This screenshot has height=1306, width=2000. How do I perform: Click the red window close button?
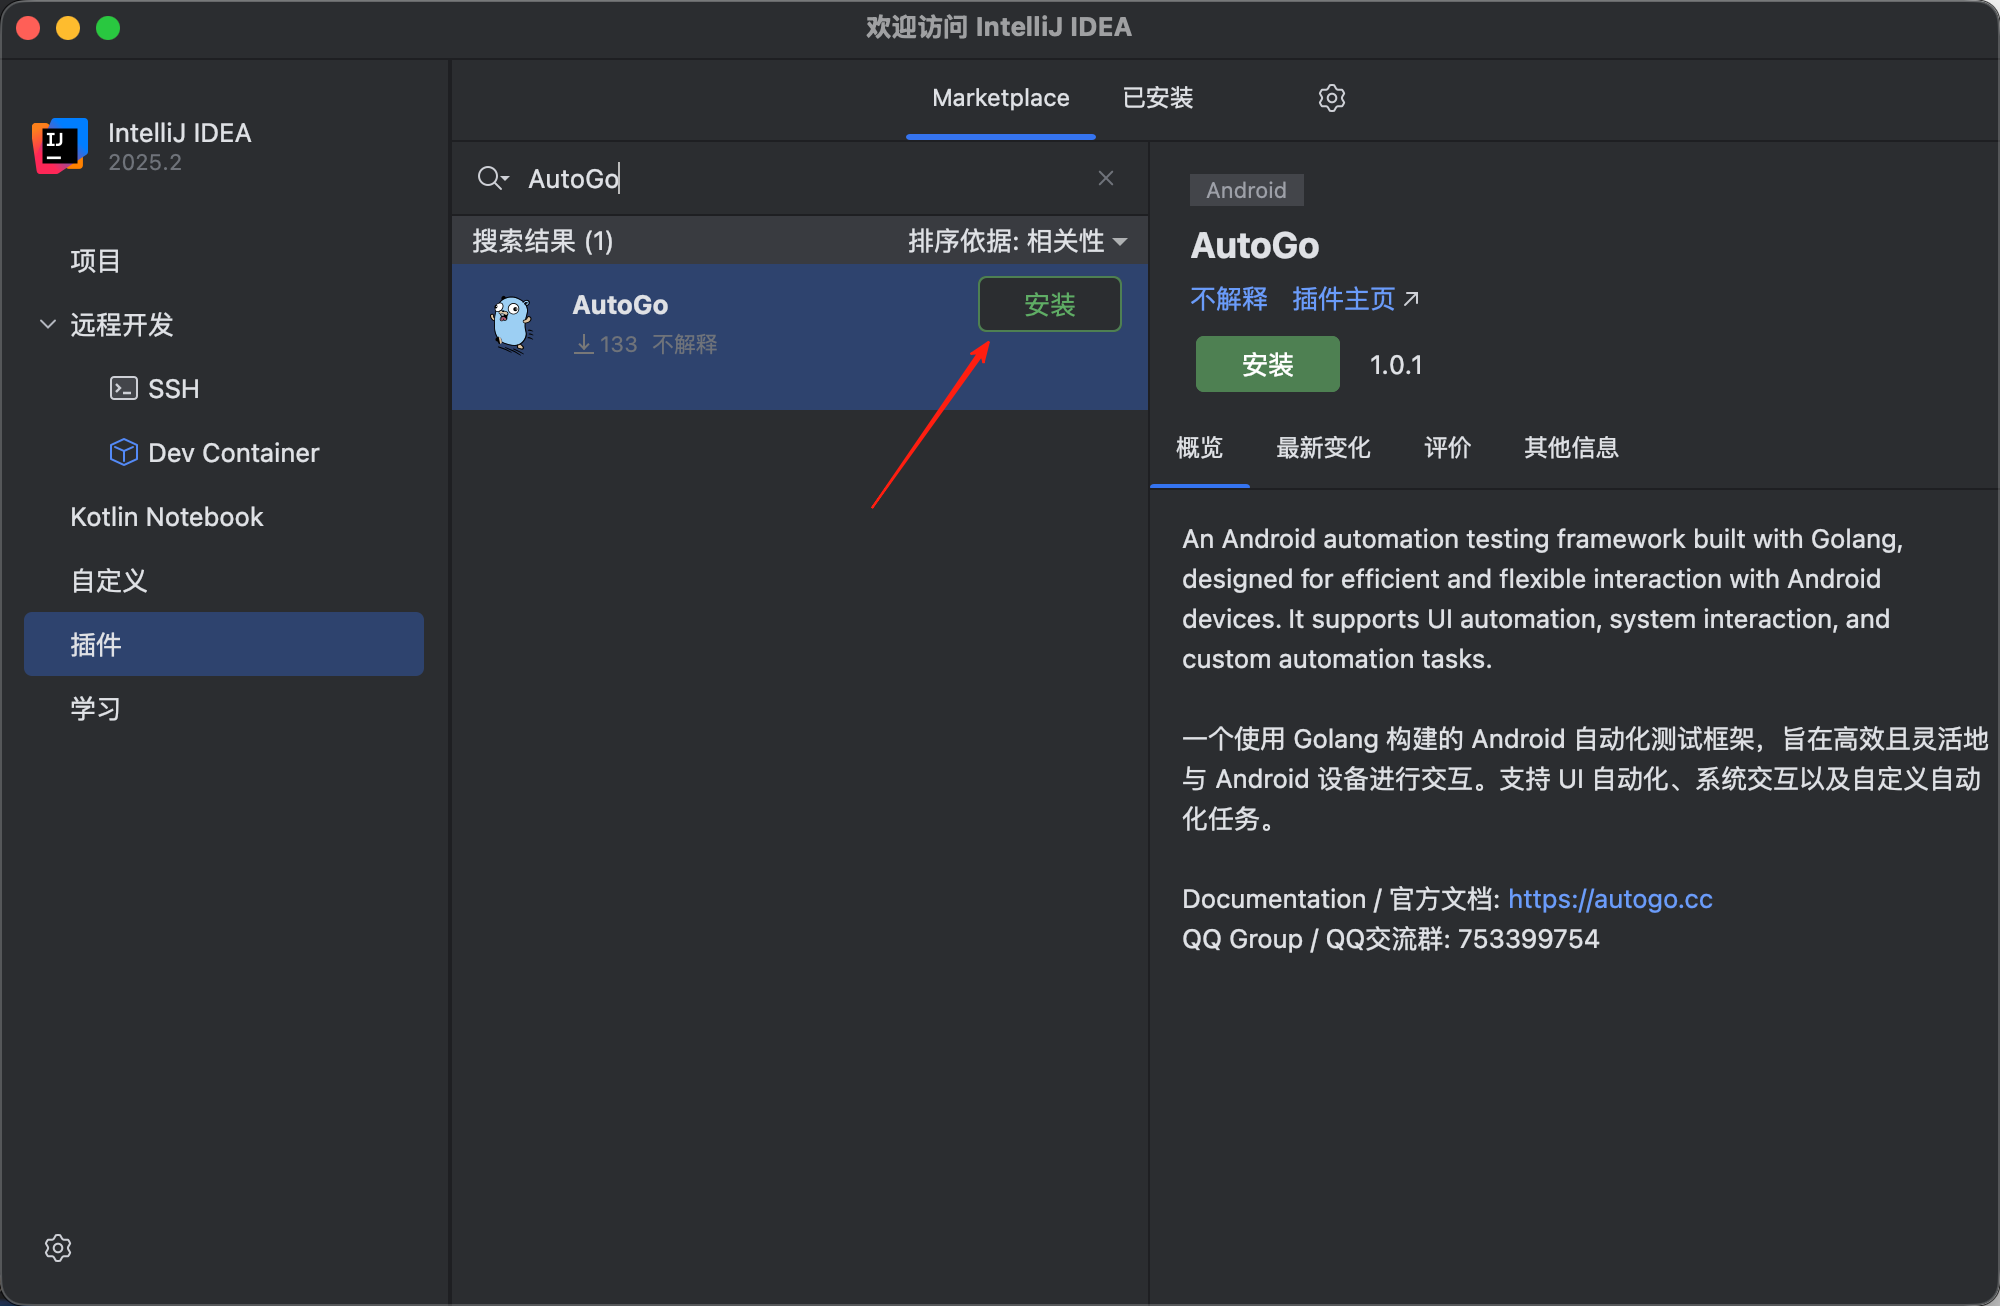coord(28,28)
